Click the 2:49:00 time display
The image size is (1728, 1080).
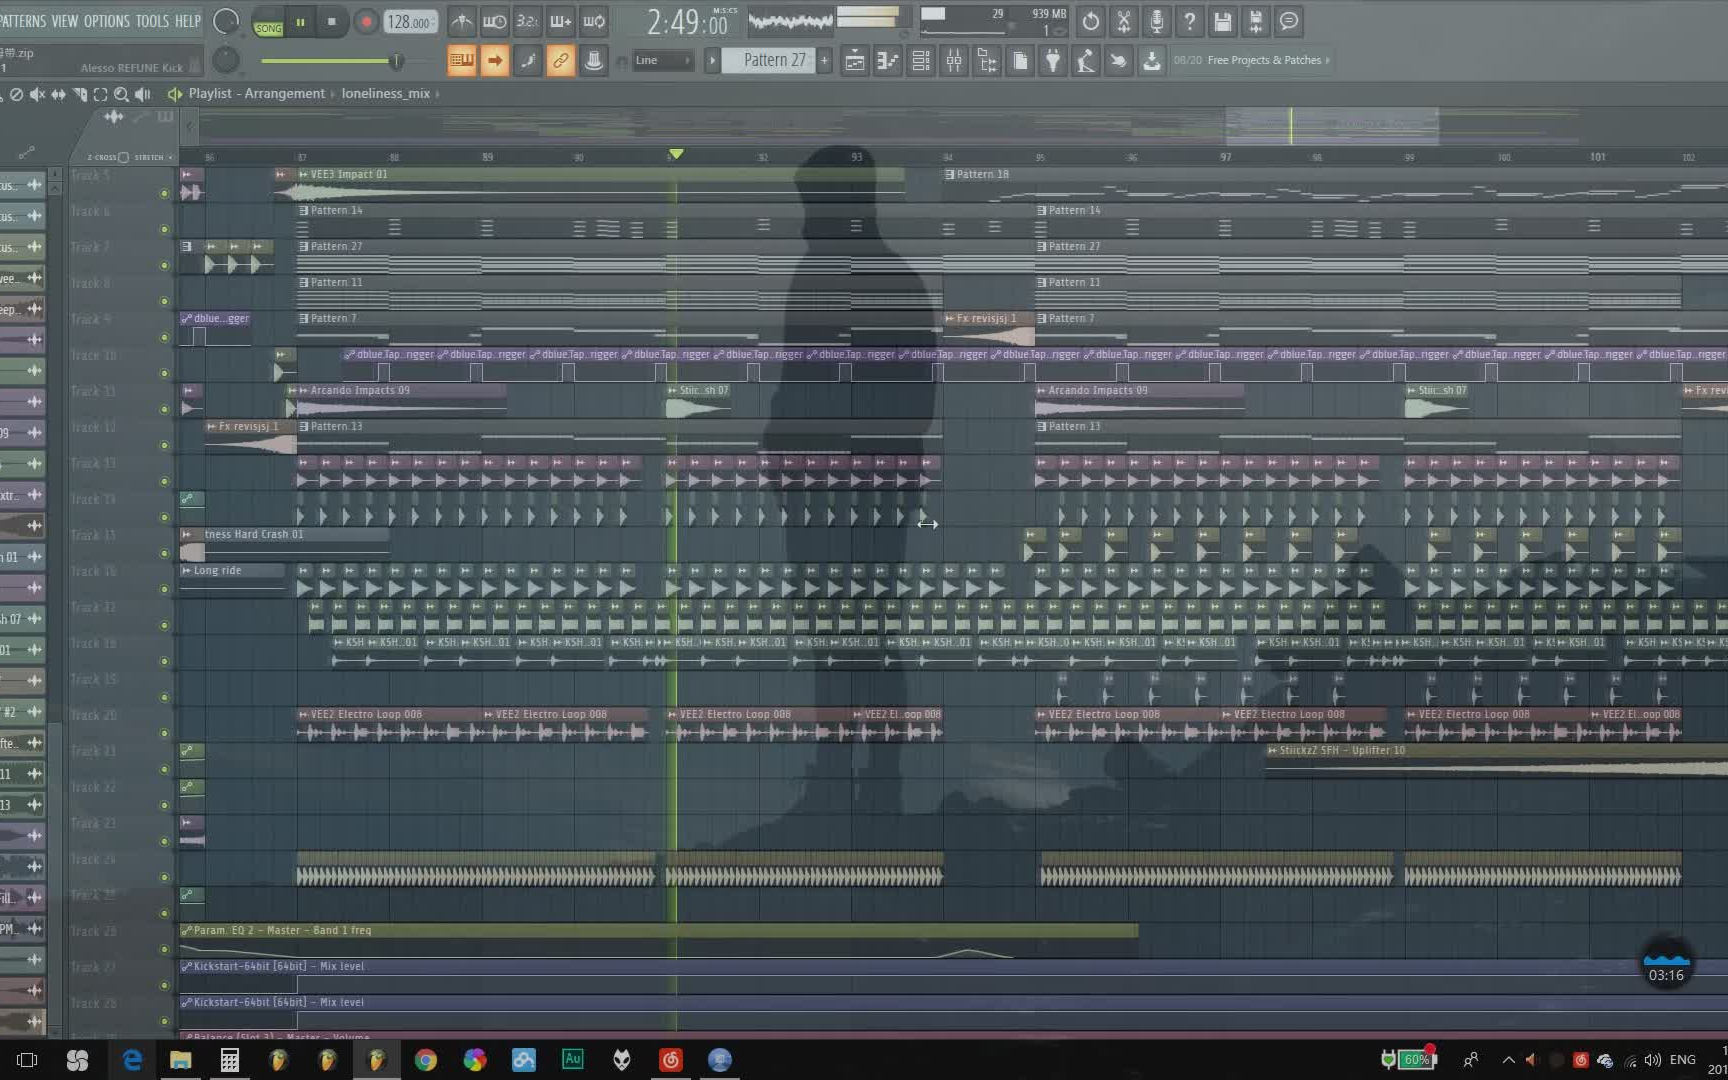tap(687, 22)
